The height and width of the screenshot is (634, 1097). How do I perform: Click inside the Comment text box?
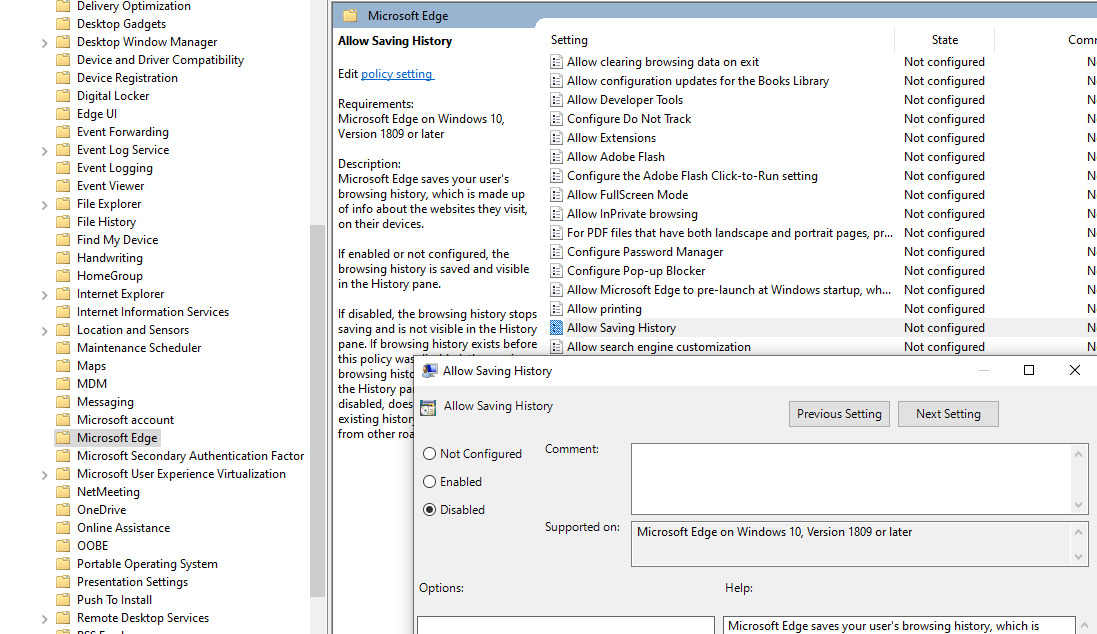[851, 479]
